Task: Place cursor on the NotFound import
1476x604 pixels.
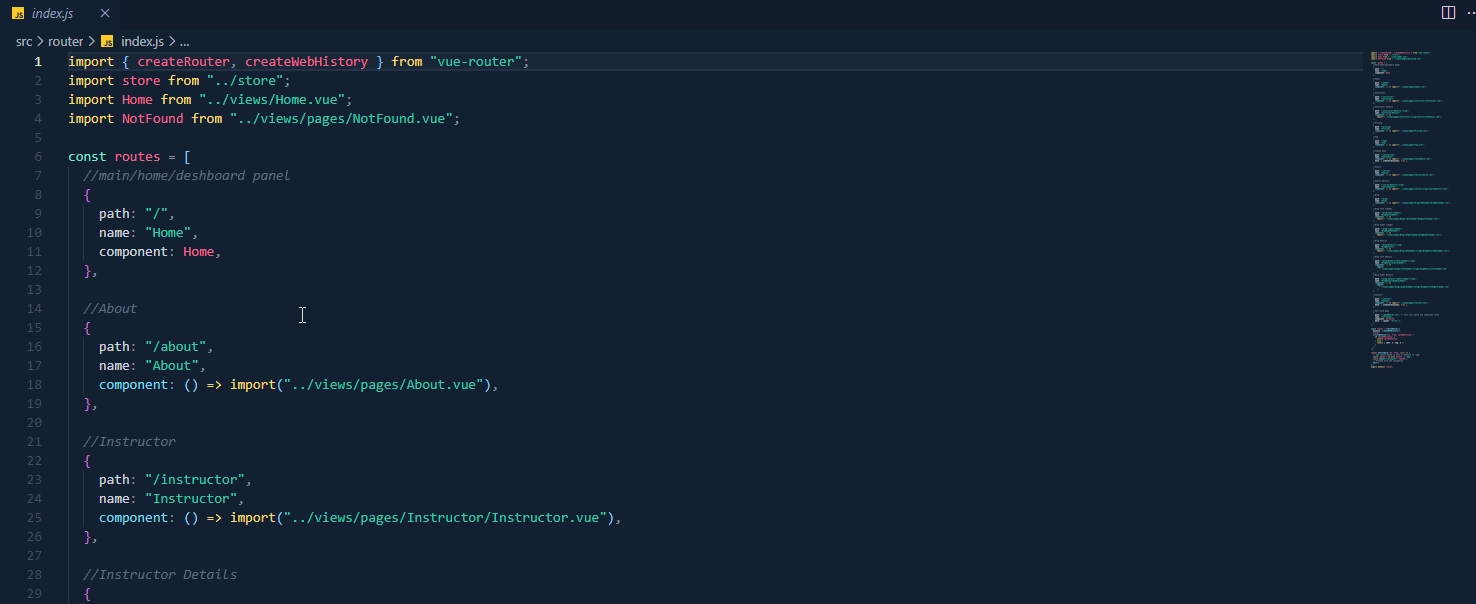Action: 152,118
